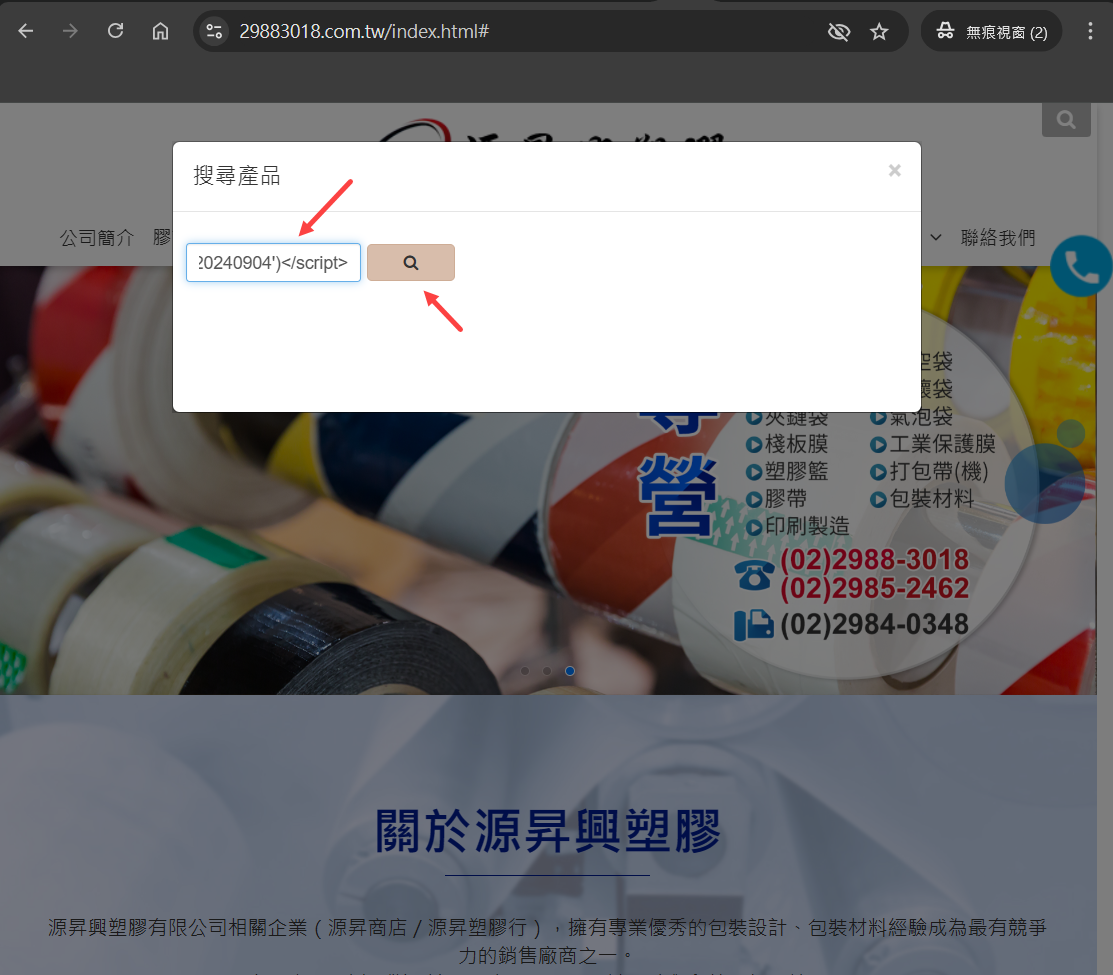The image size is (1113, 975).
Task: Click into the product search text field
Action: (x=273, y=263)
